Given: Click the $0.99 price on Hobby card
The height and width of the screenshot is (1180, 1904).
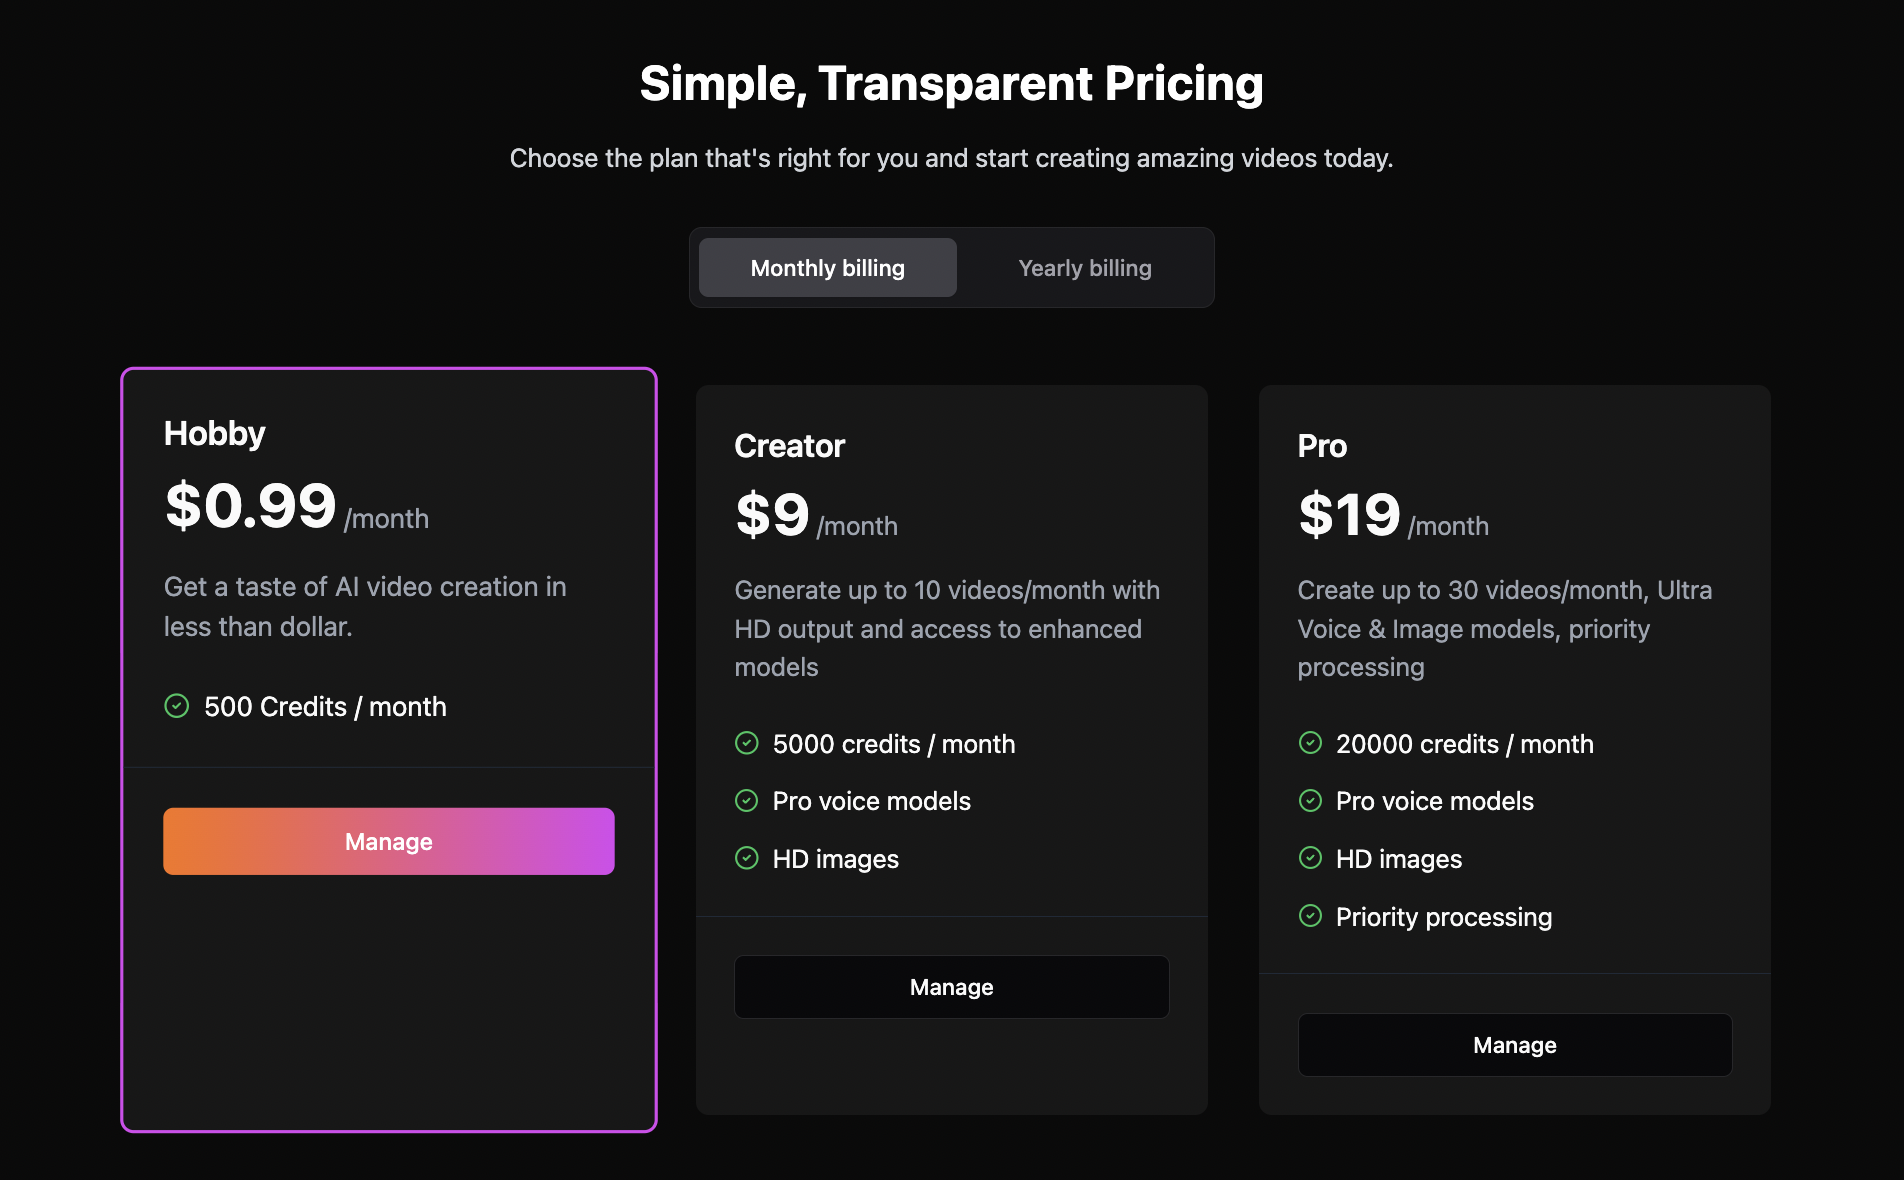Looking at the screenshot, I should coord(251,506).
